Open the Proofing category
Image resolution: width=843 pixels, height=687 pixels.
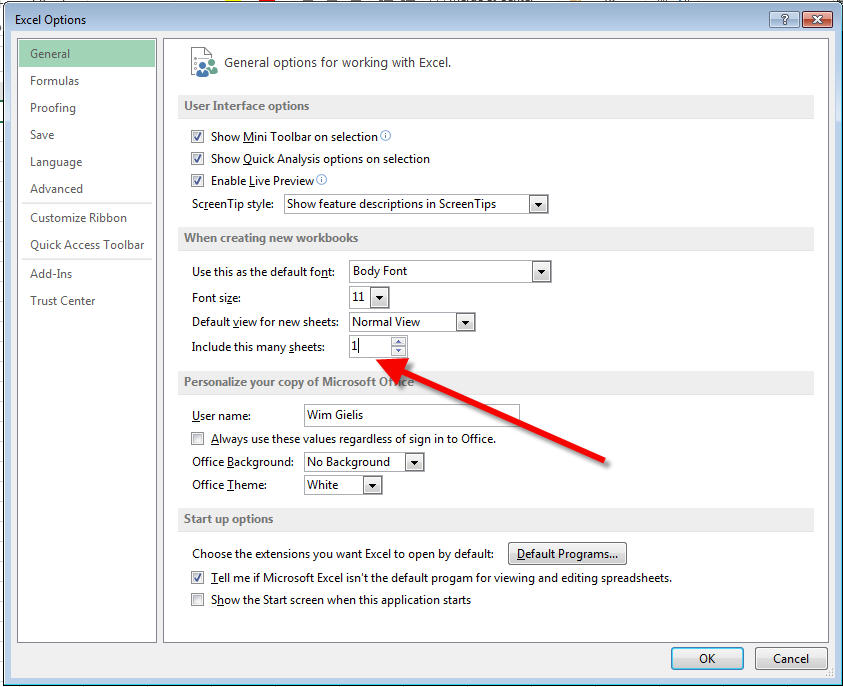87,108
